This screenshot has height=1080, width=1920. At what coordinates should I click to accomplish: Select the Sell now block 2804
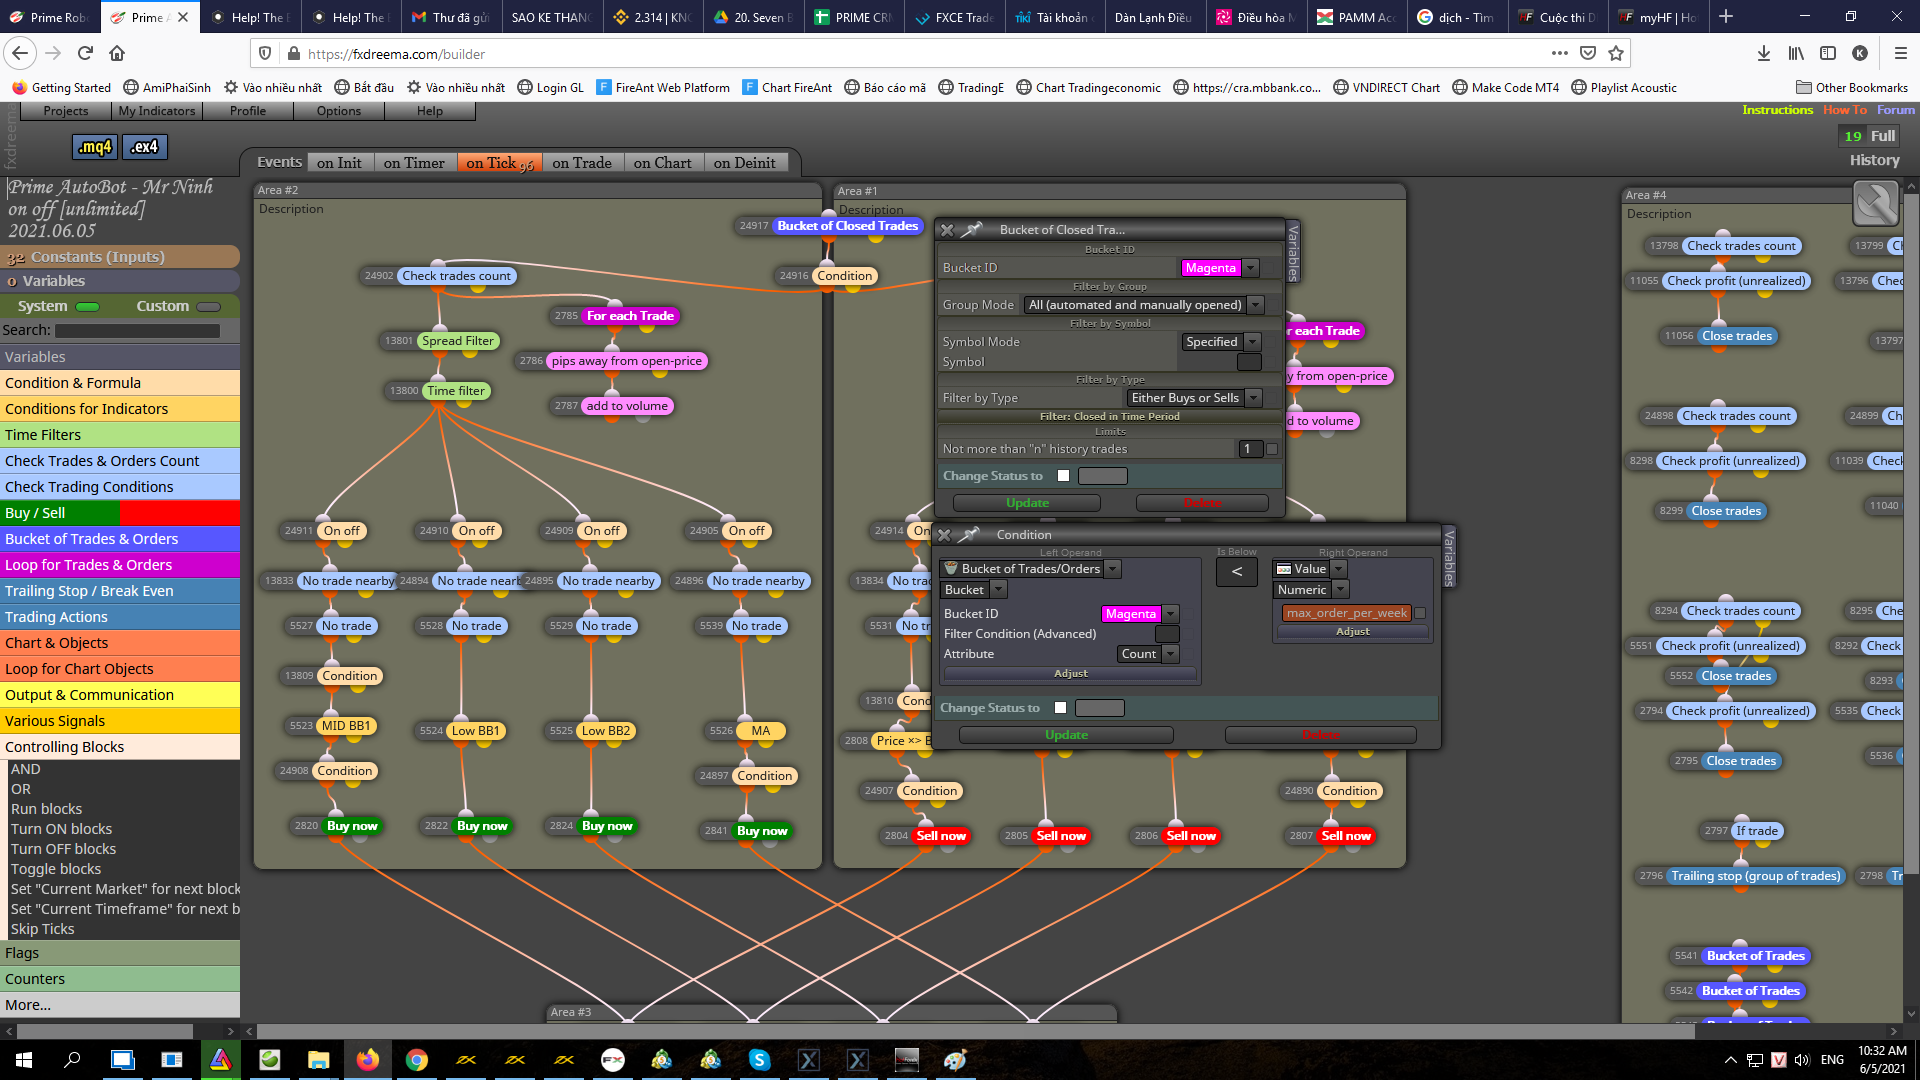(x=941, y=836)
